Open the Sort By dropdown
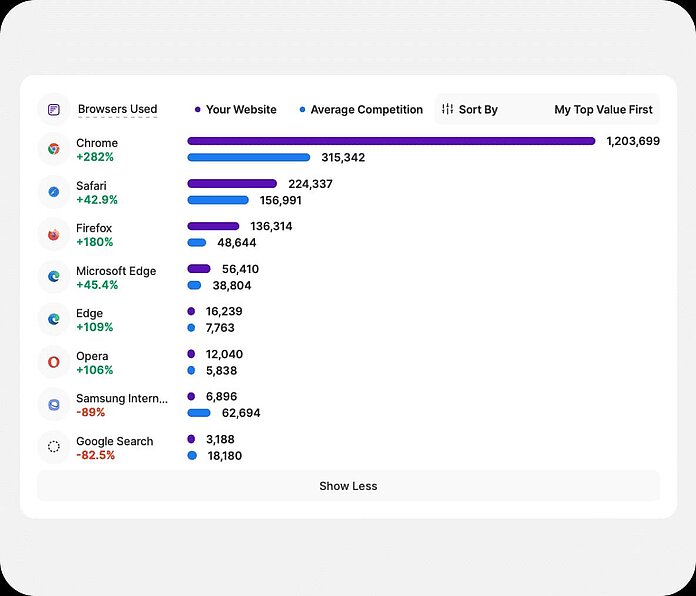This screenshot has height=596, width=696. click(x=470, y=109)
